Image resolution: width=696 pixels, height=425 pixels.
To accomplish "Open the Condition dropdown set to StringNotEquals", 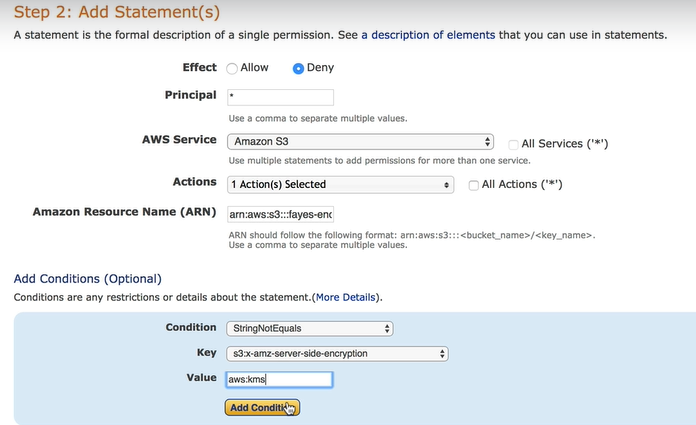I will (310, 329).
